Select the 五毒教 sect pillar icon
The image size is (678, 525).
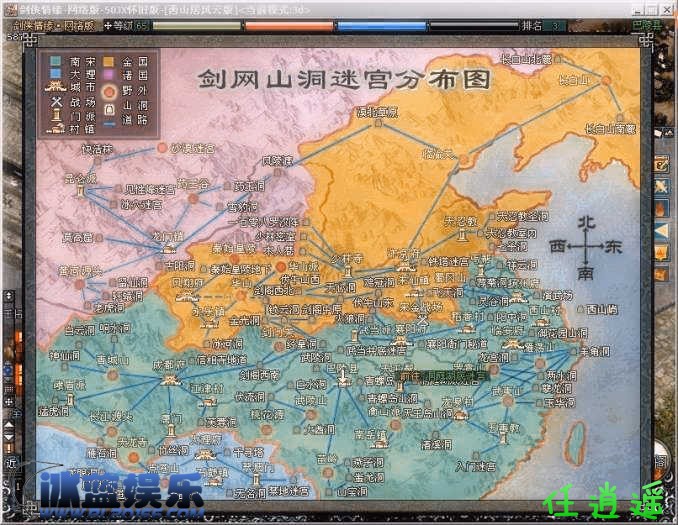tap(503, 439)
